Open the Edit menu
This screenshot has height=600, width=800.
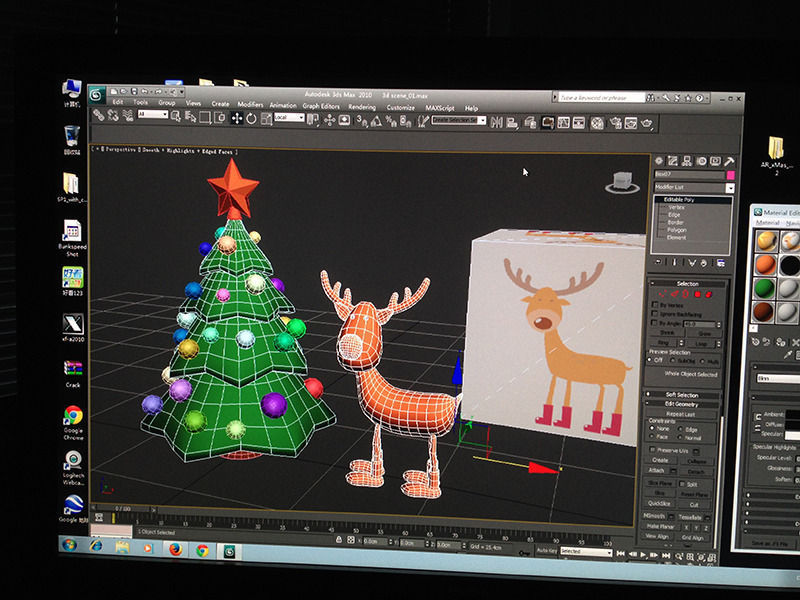tap(118, 102)
